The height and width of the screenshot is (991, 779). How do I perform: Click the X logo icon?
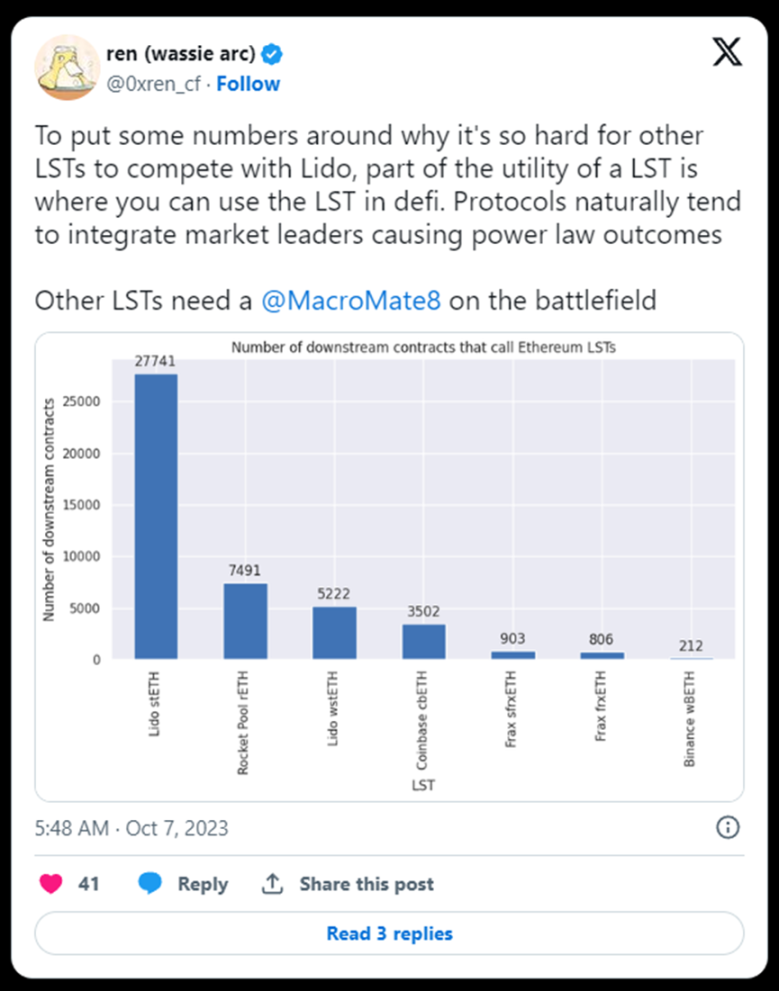pos(727,52)
